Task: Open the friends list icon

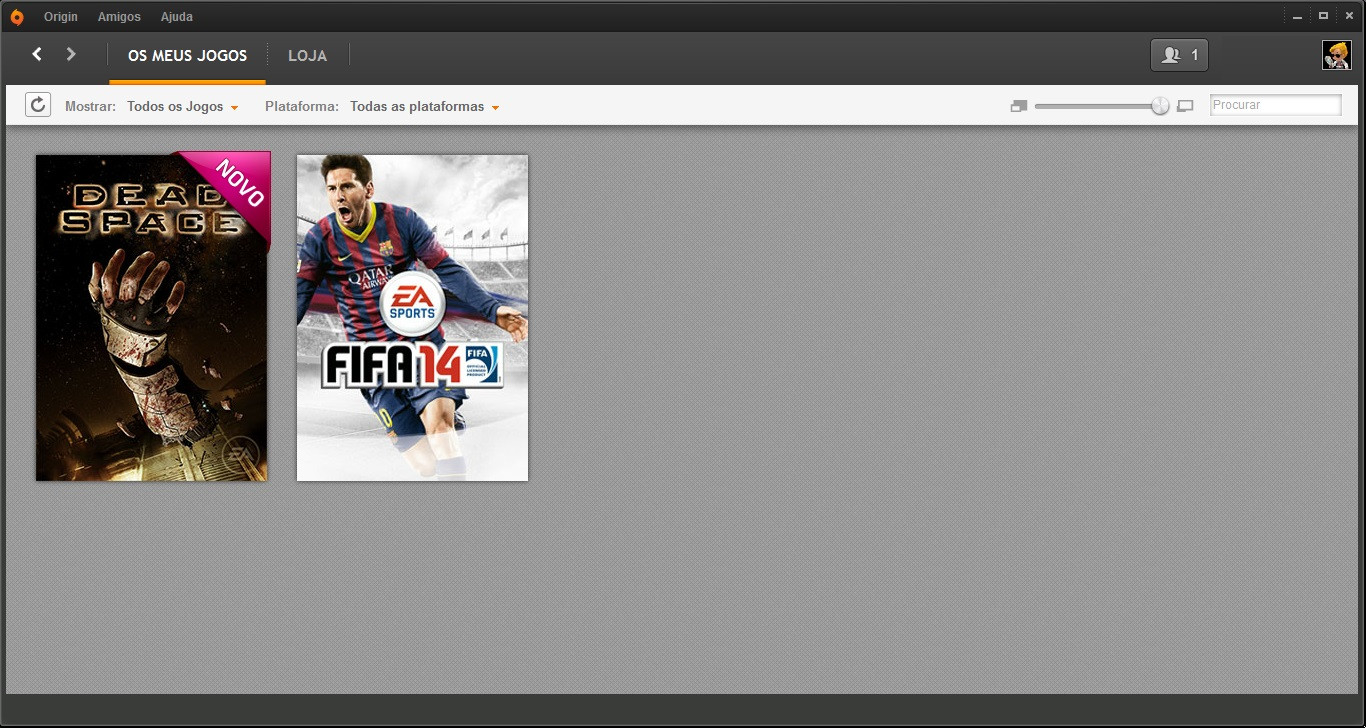Action: click(x=1179, y=55)
